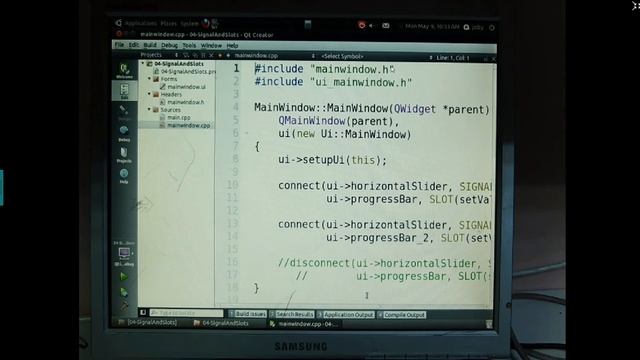Open the File menu
Viewport: 640px width, 360px height.
pyautogui.click(x=119, y=44)
